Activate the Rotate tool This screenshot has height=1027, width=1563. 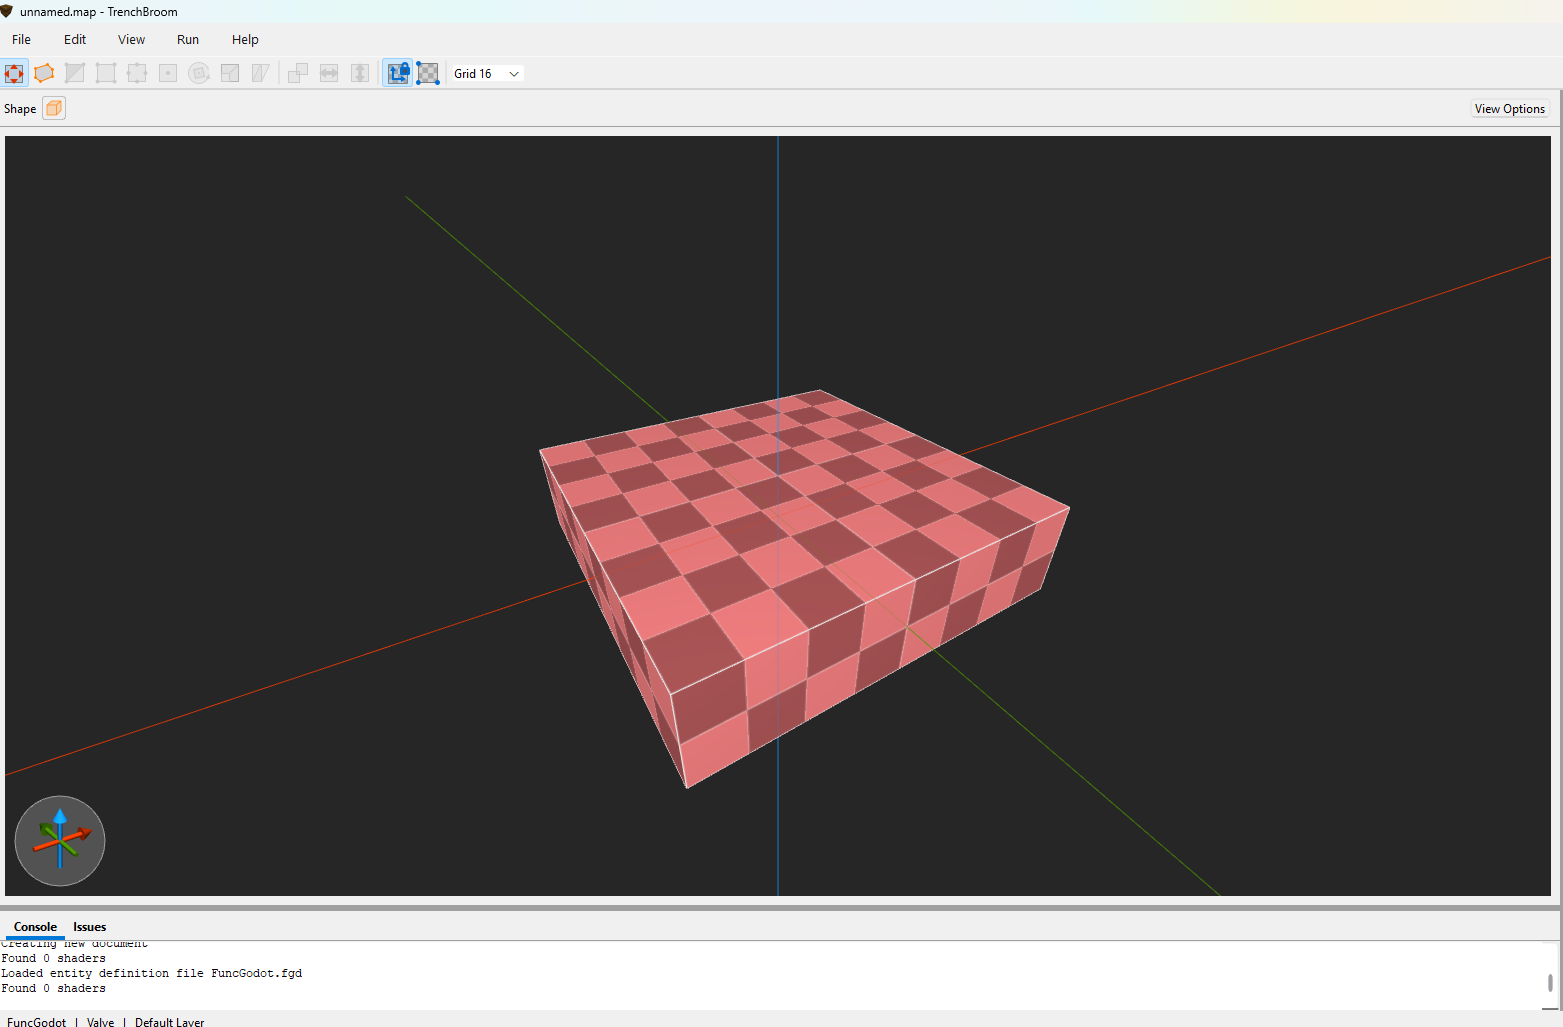pyautogui.click(x=199, y=73)
